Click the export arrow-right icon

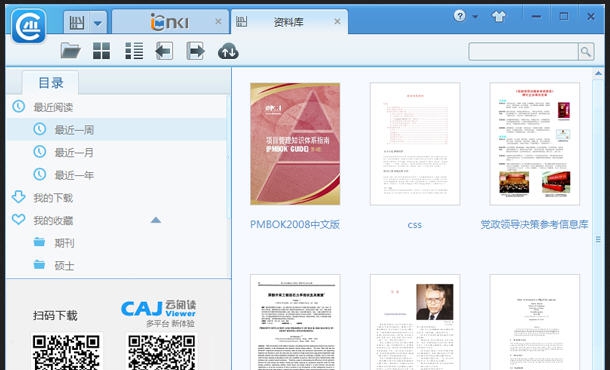[x=196, y=51]
